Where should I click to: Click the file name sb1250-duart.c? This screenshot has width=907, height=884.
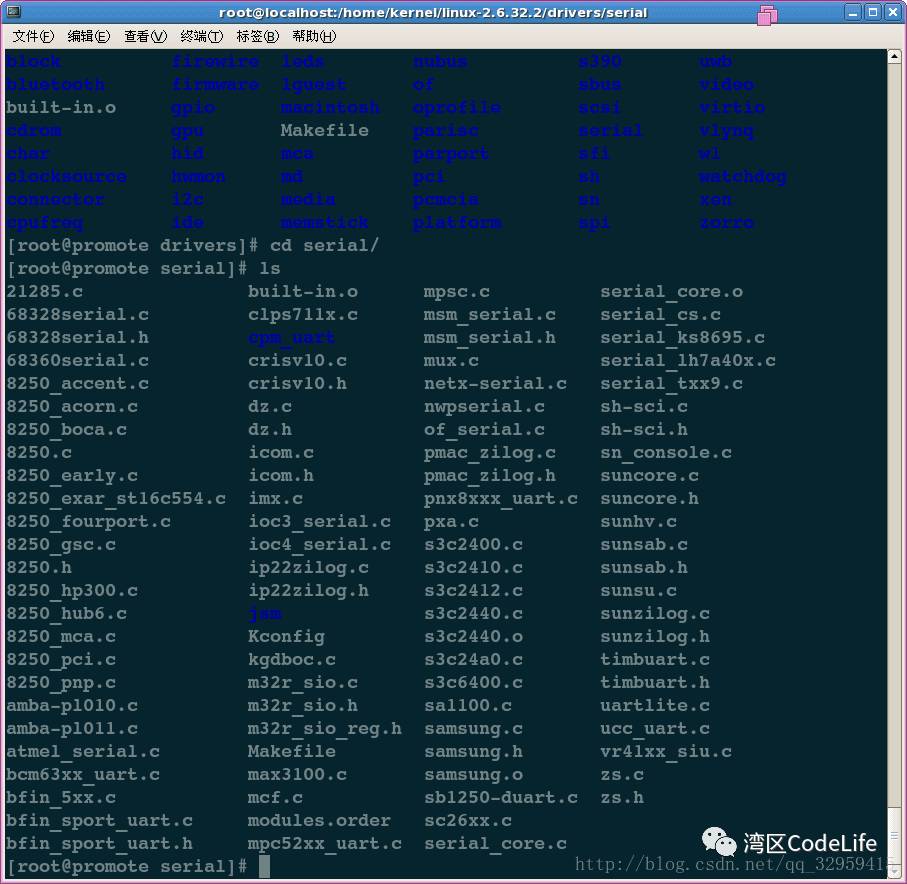501,797
